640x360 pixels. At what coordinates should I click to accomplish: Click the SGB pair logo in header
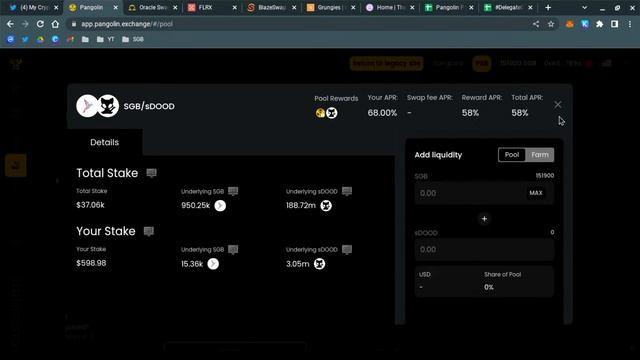[x=87, y=106]
